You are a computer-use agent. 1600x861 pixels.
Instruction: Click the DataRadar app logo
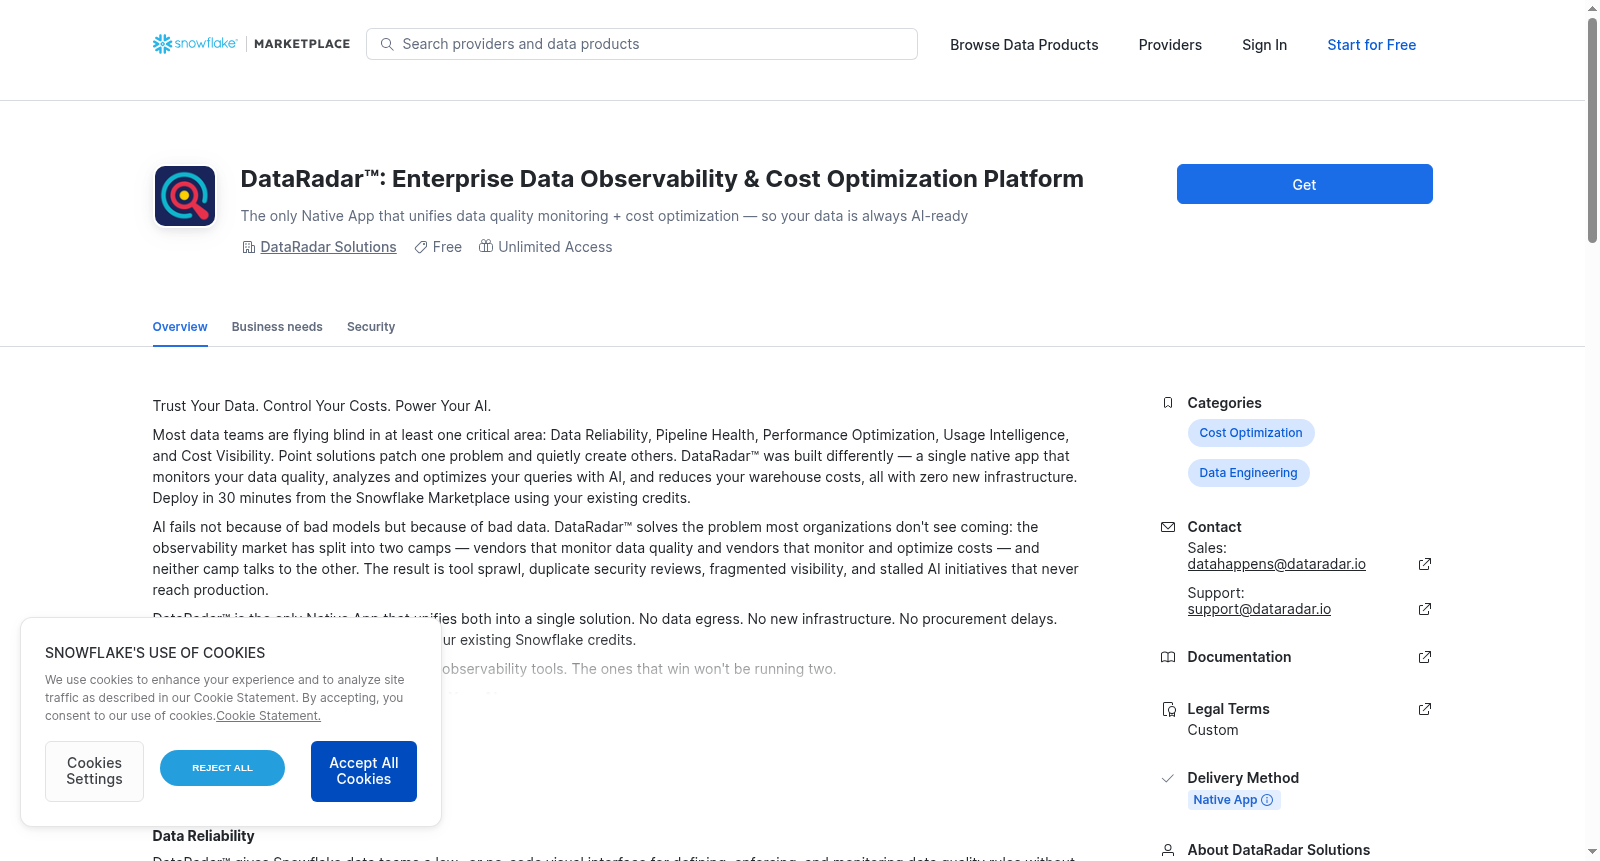[185, 196]
